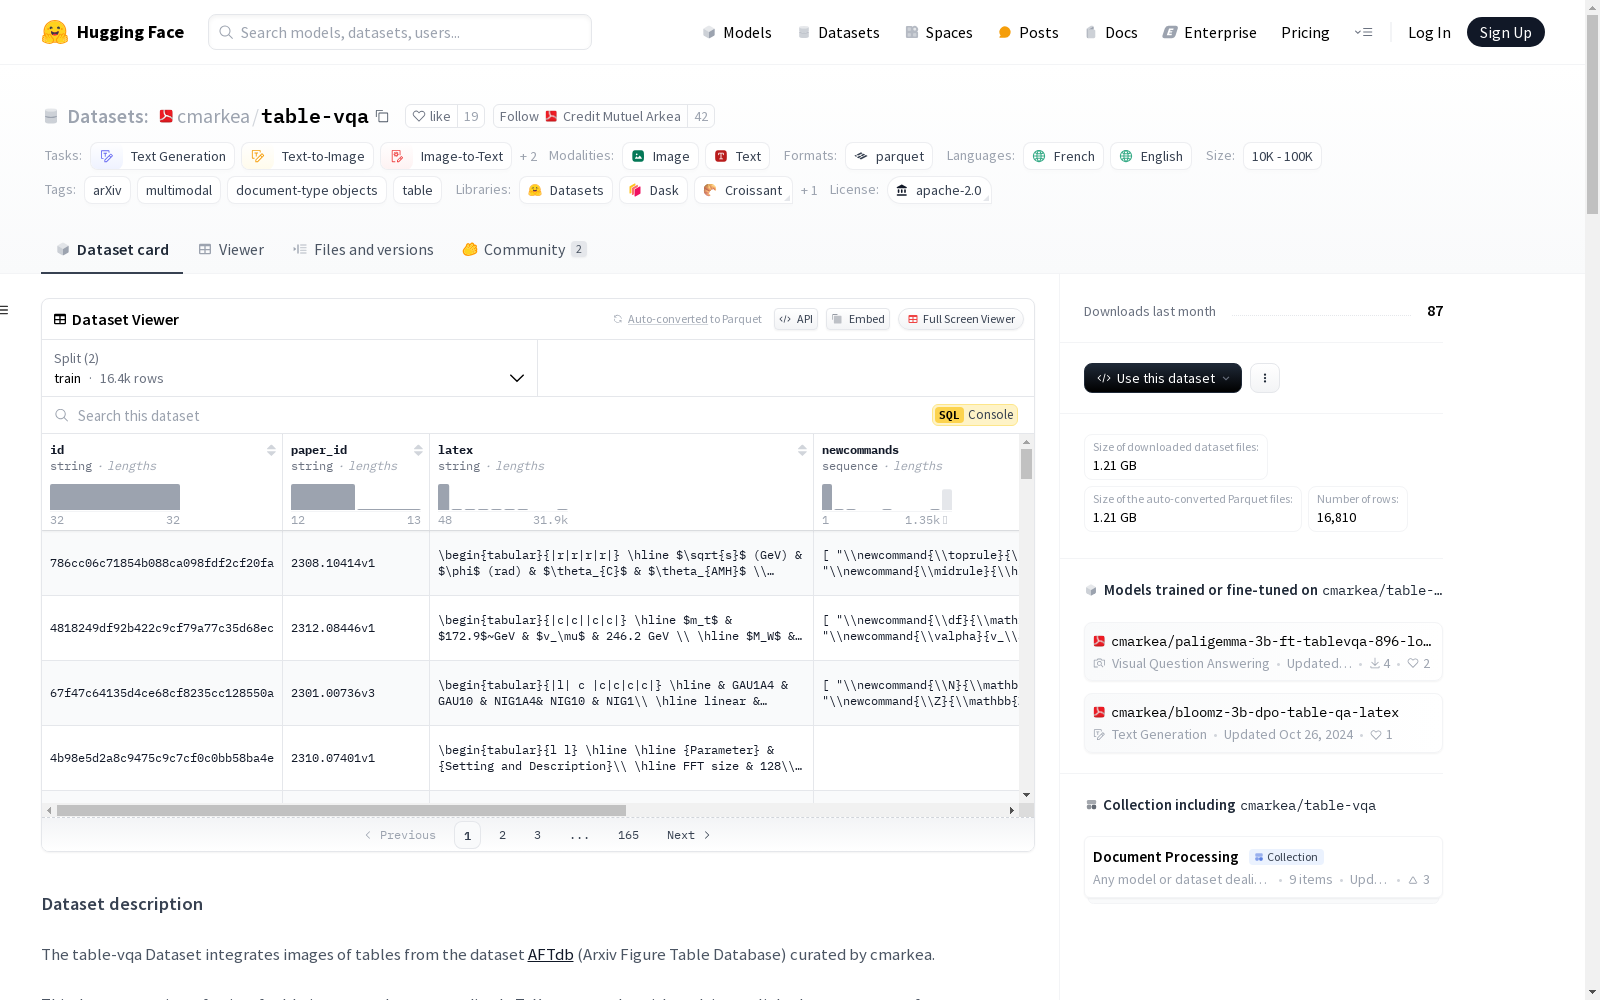Viewport: 1600px width, 1000px height.
Task: Select the Text-to-Image task tag
Action: (307, 156)
